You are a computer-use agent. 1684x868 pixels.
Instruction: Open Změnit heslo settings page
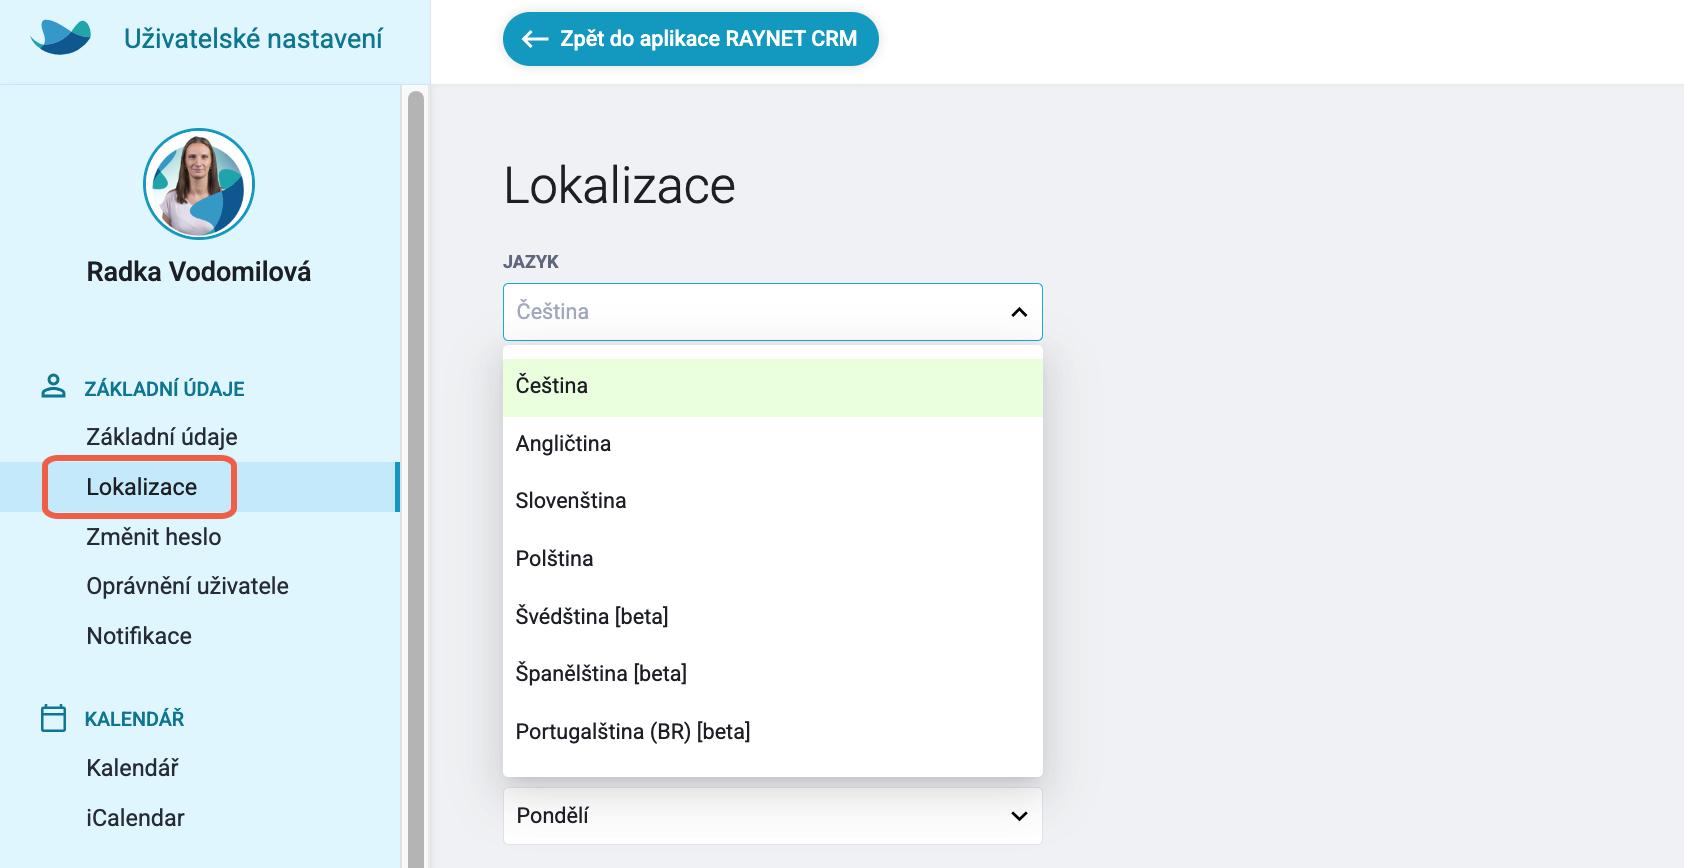(x=154, y=537)
